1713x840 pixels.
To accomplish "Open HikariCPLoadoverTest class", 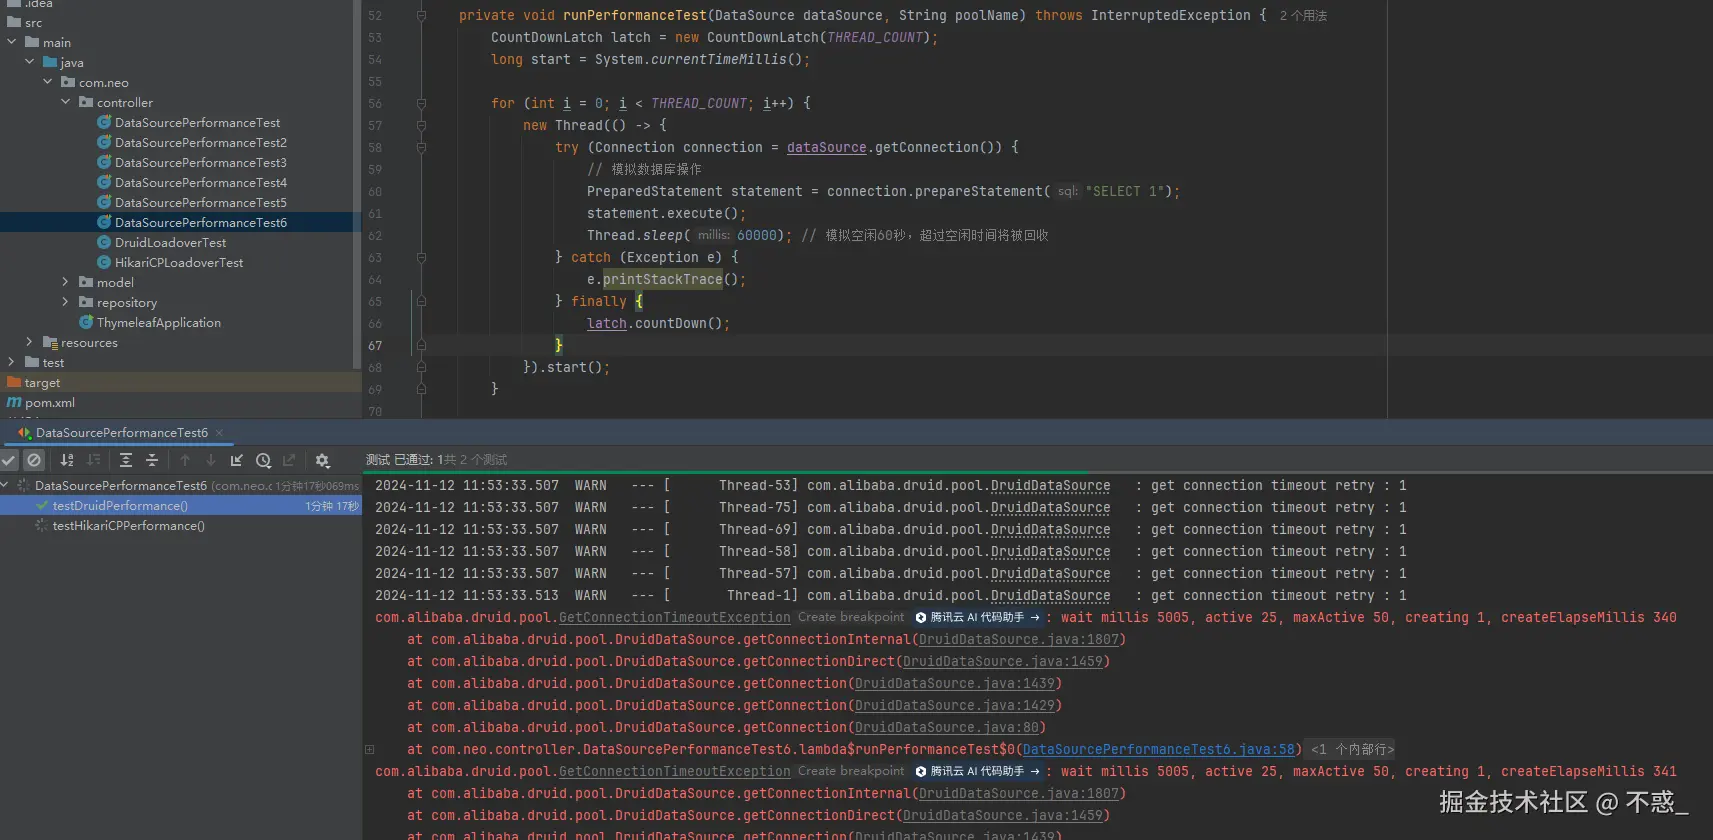I will coord(179,263).
